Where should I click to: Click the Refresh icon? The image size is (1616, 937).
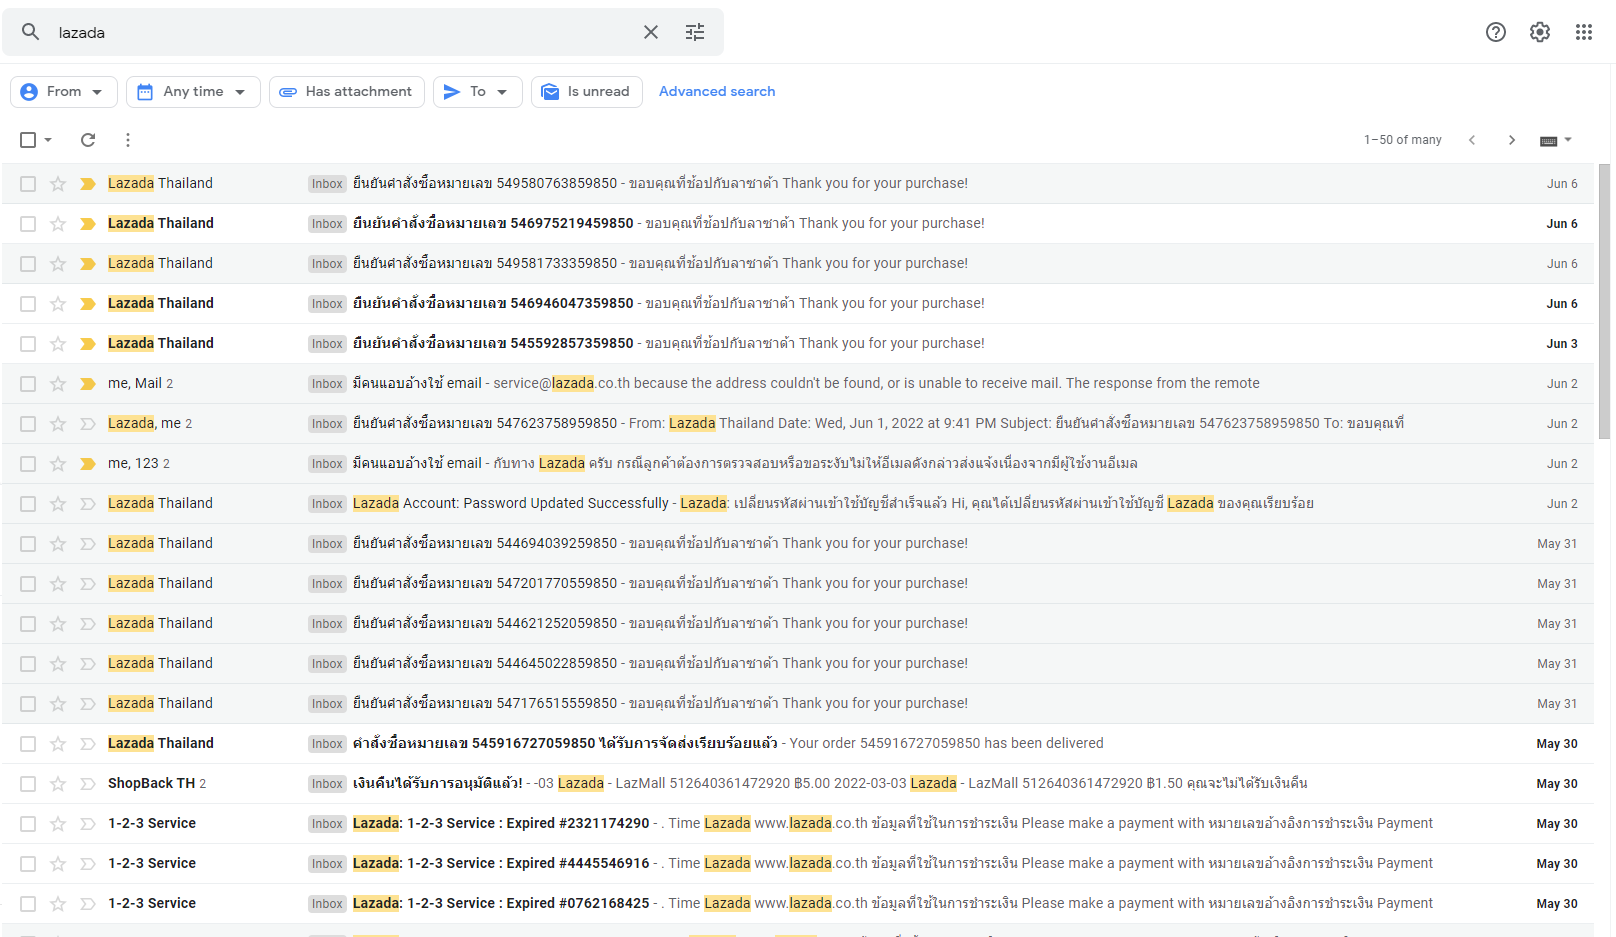point(88,140)
